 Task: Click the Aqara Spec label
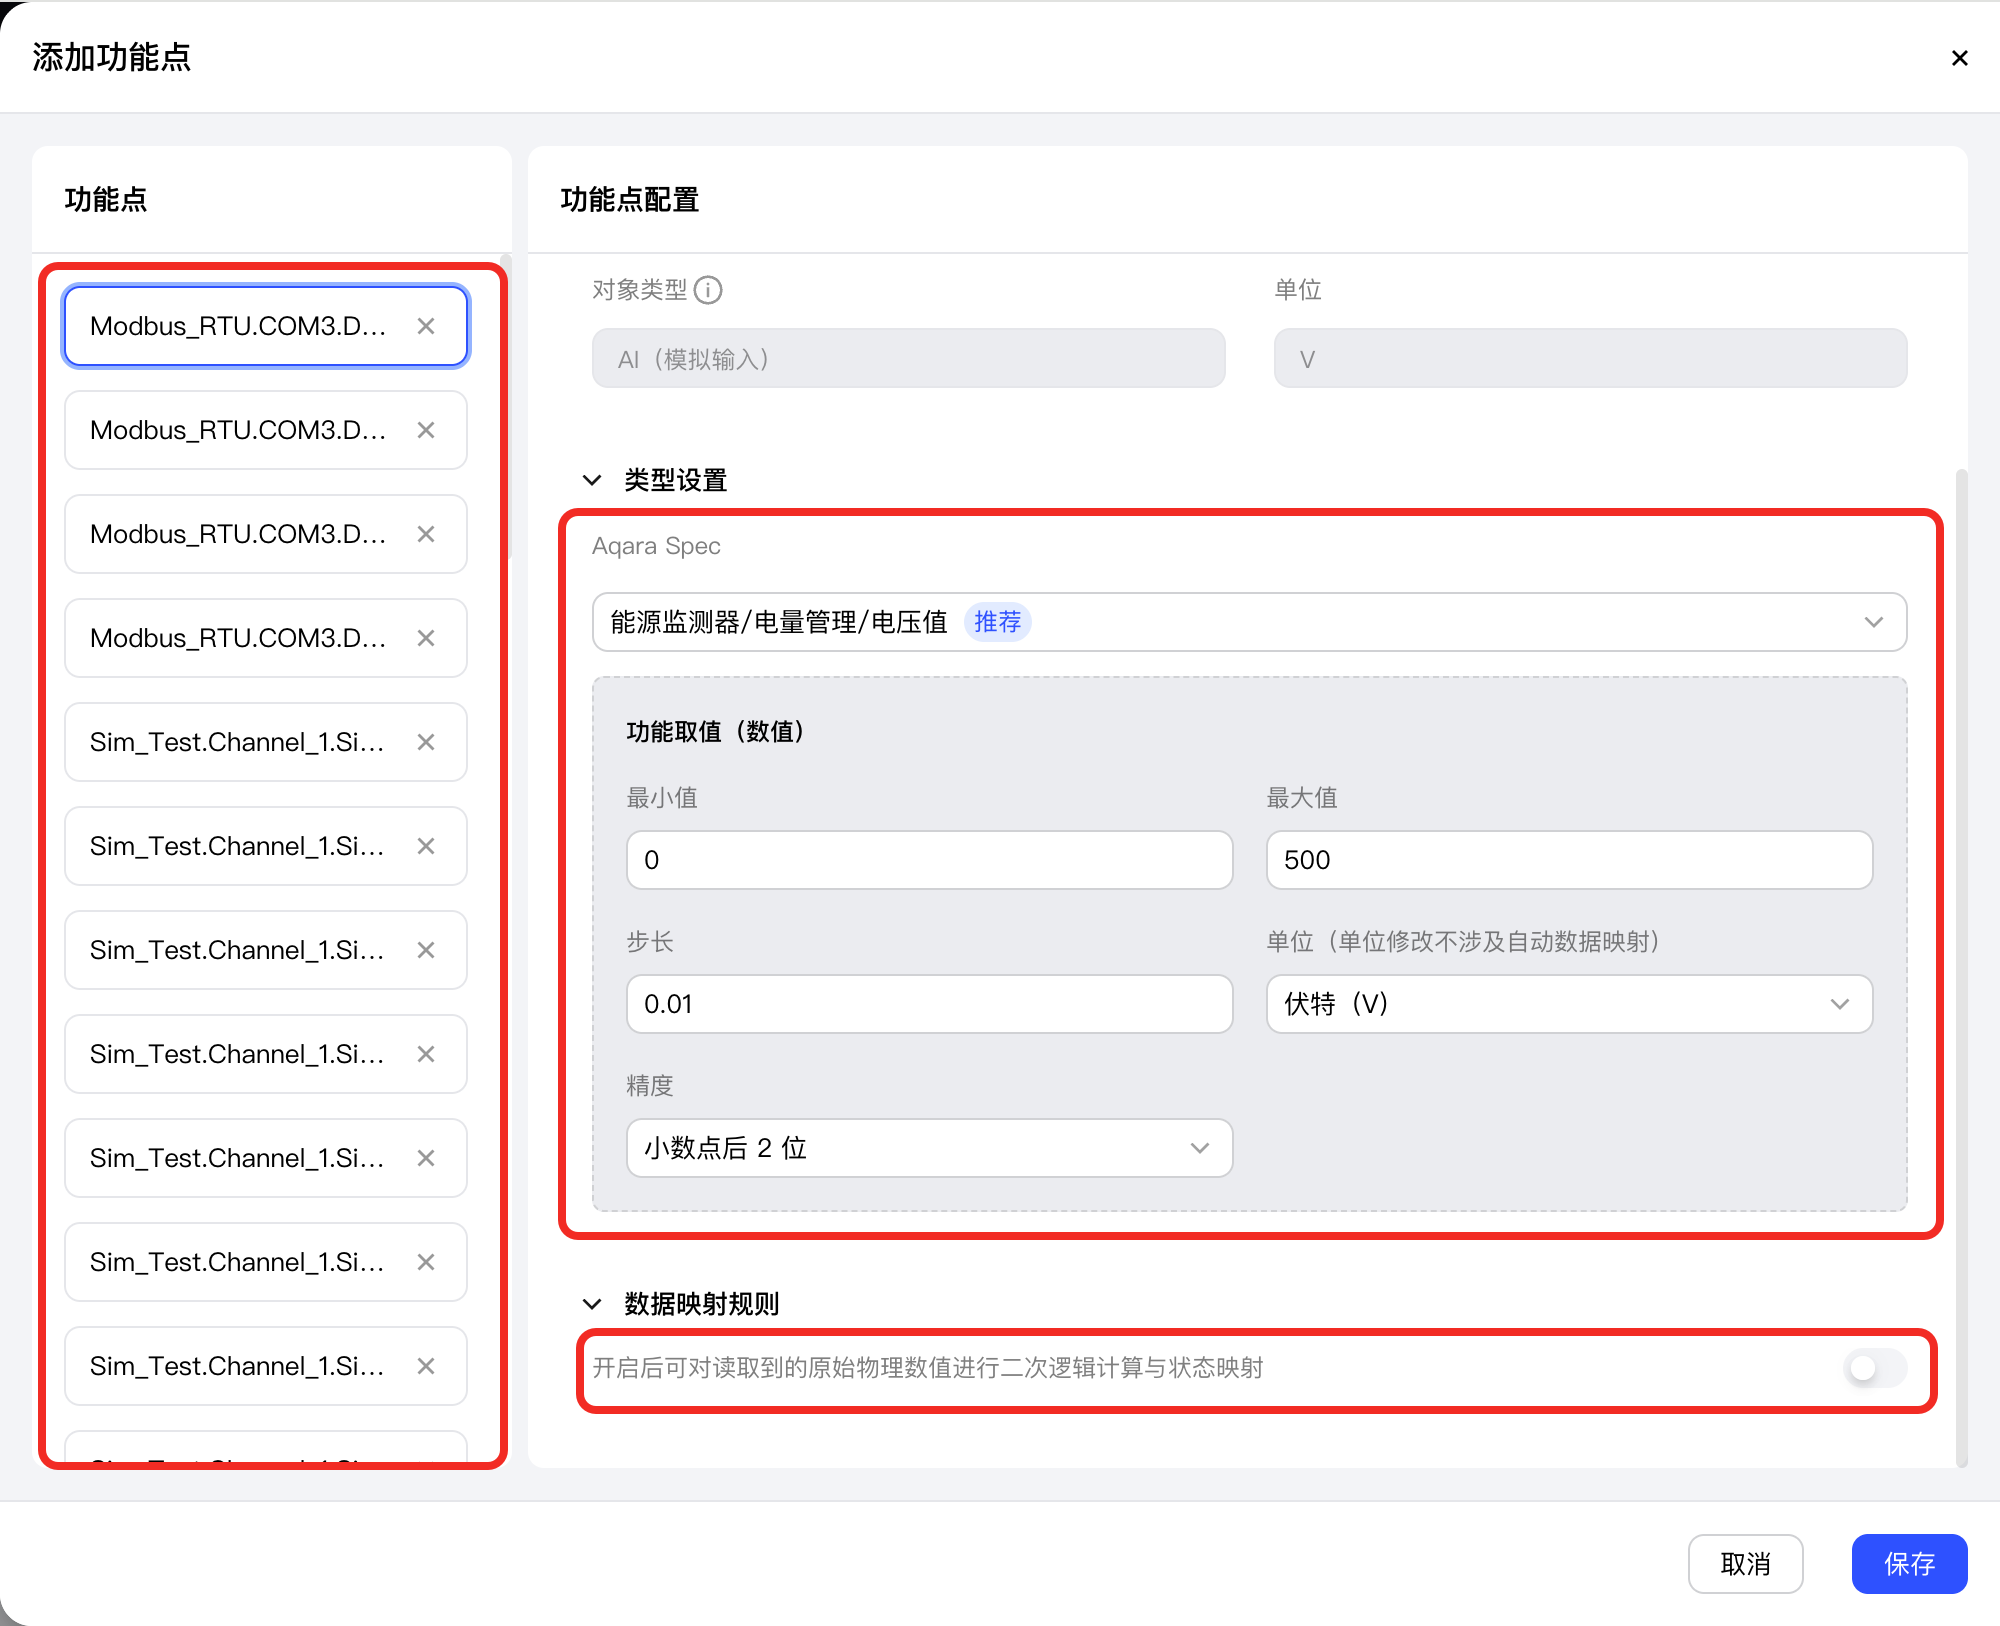[656, 546]
